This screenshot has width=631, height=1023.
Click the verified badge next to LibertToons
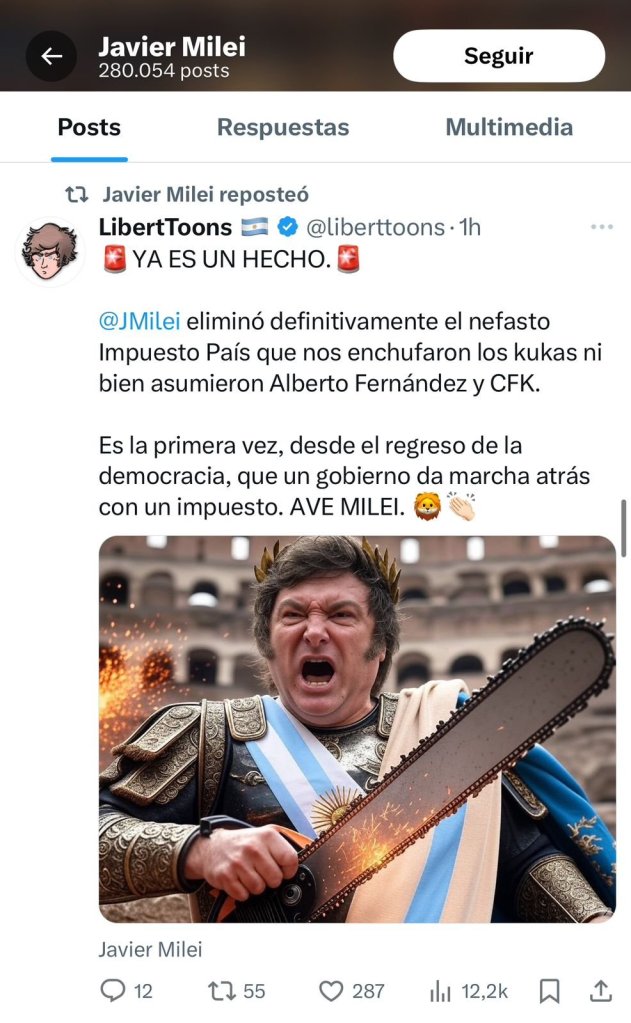tap(288, 227)
